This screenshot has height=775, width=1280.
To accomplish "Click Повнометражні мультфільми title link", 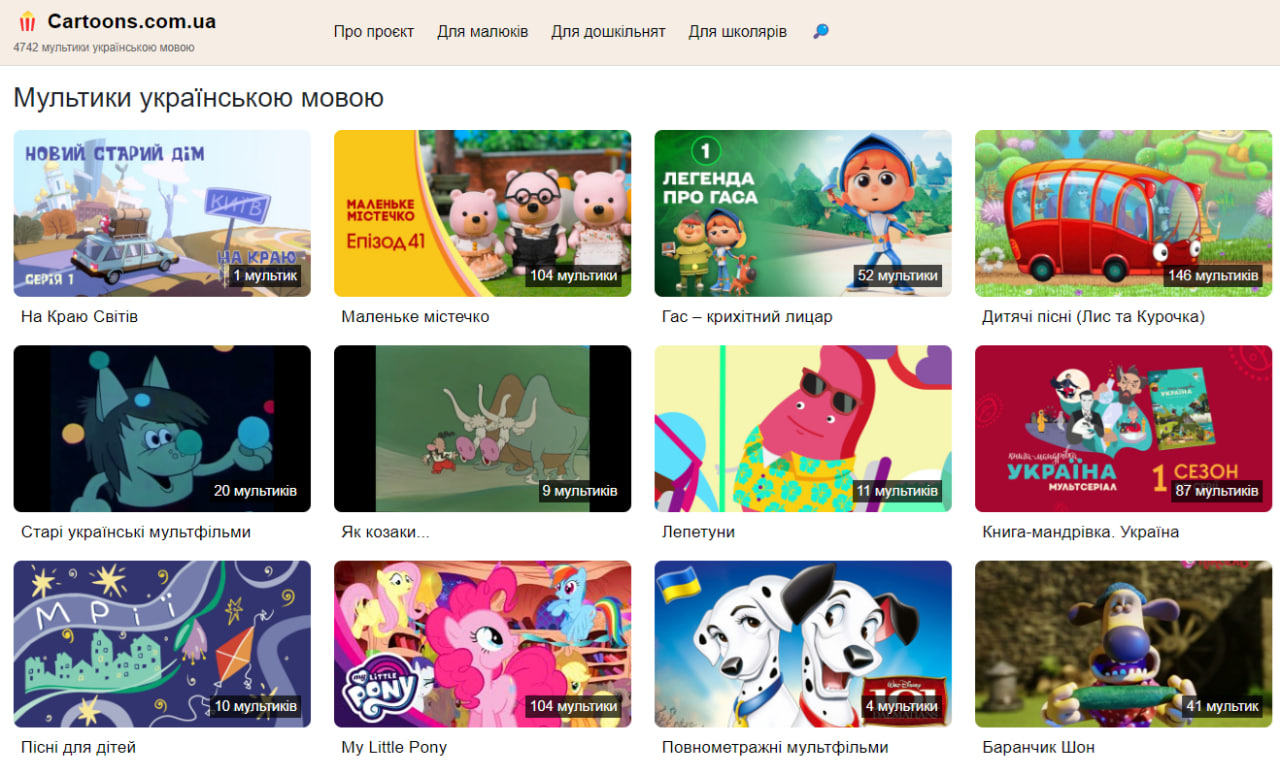I will click(x=775, y=747).
